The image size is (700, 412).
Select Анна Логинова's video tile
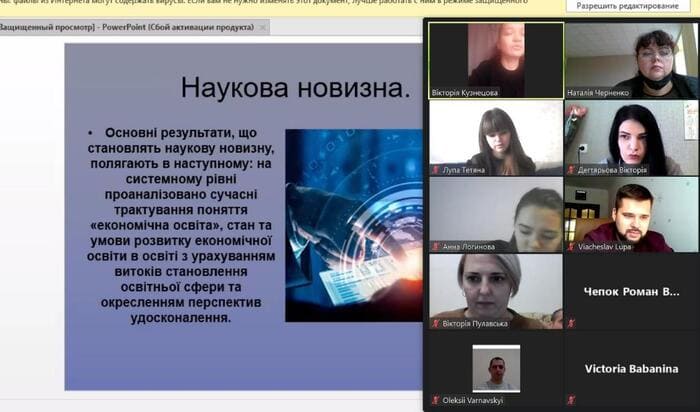click(x=496, y=215)
